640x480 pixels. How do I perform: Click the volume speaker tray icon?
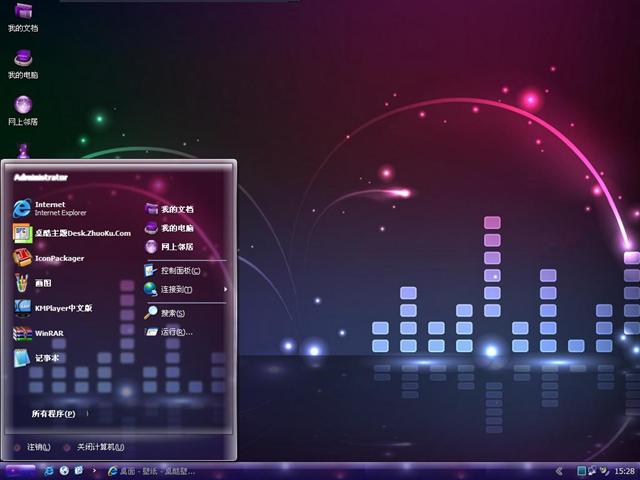point(604,471)
